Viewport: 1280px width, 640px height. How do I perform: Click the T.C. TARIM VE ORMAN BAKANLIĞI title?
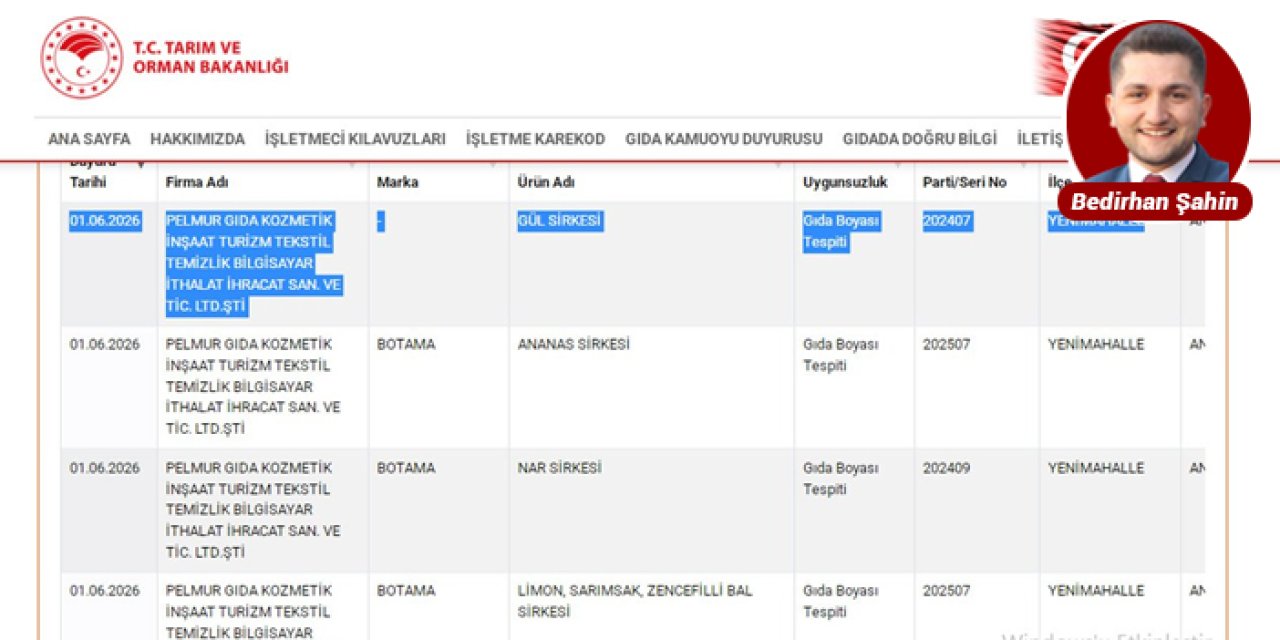pos(211,57)
